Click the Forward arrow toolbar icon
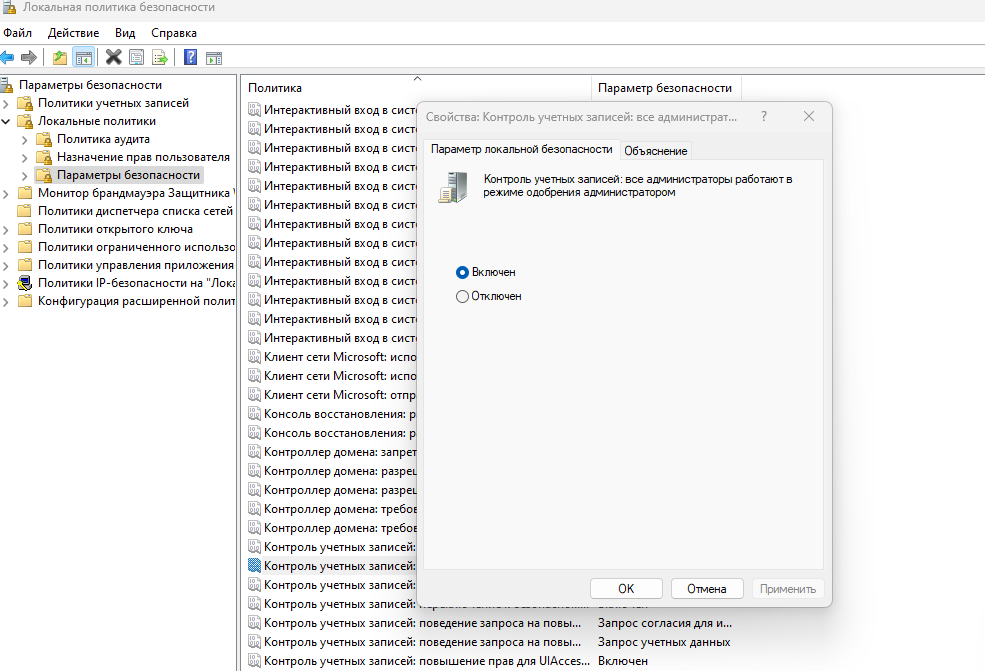Viewport: 985px width, 671px height. pyautogui.click(x=29, y=58)
